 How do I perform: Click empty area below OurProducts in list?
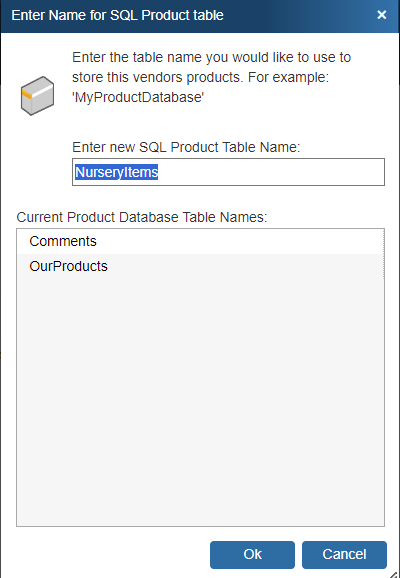pos(200,402)
